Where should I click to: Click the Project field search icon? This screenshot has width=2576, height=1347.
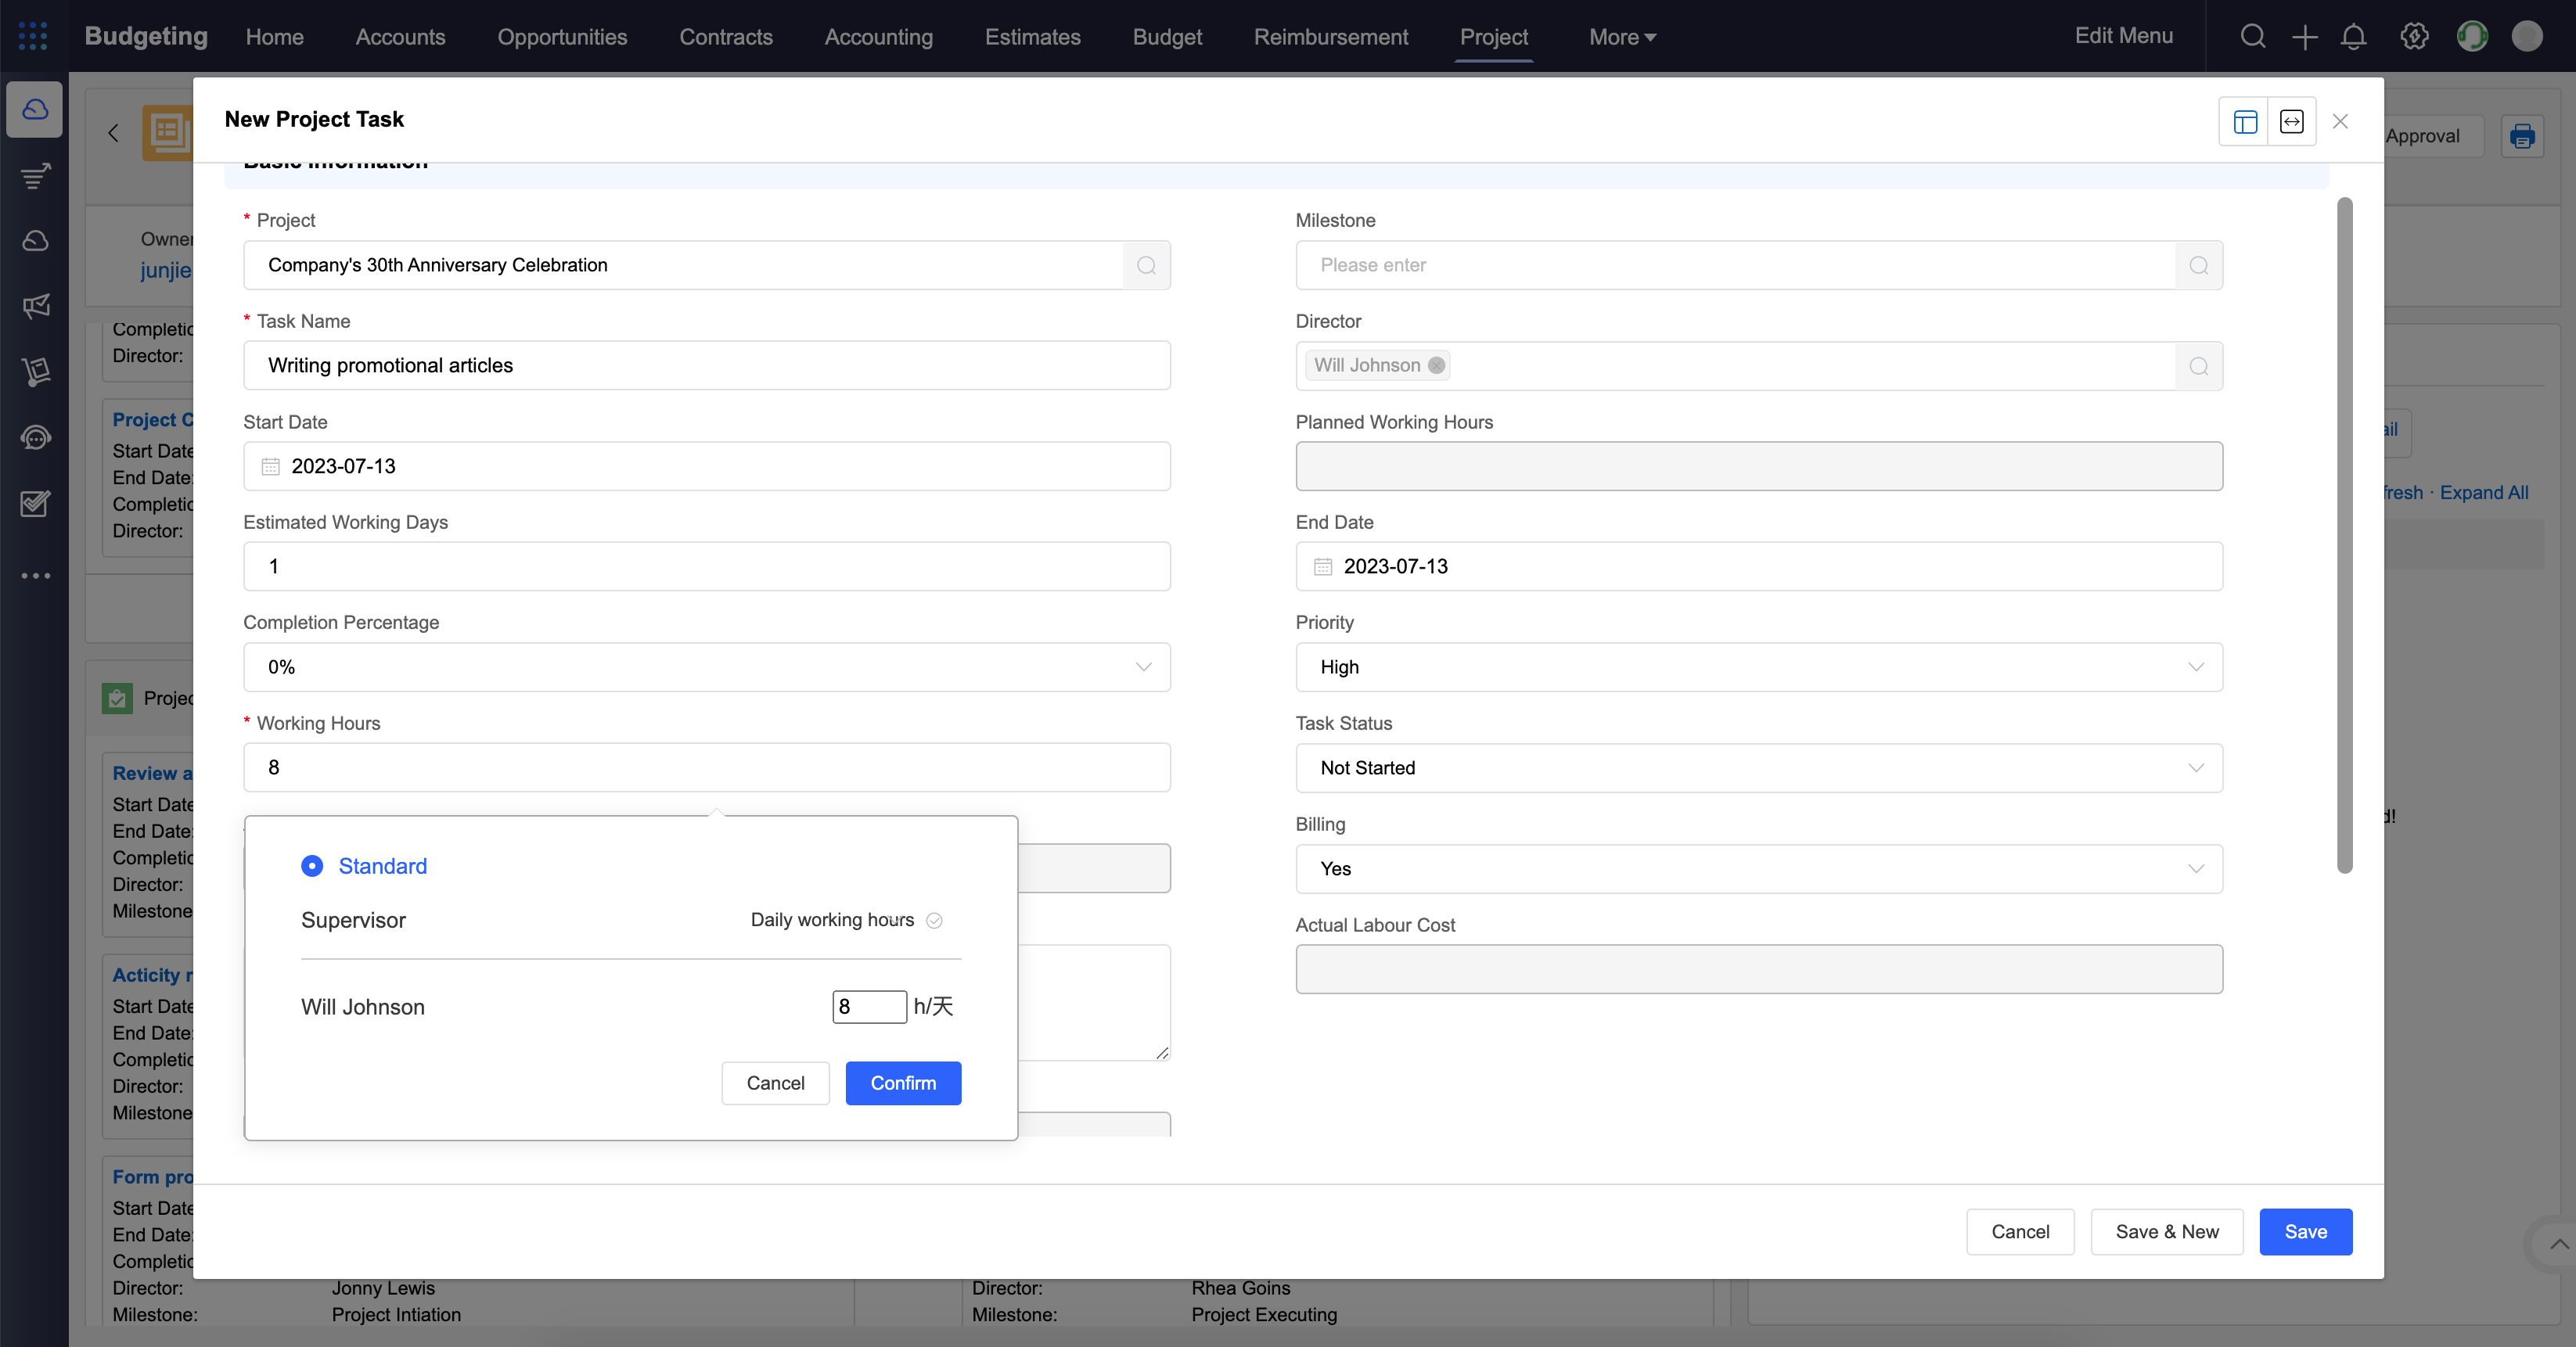pos(1146,265)
